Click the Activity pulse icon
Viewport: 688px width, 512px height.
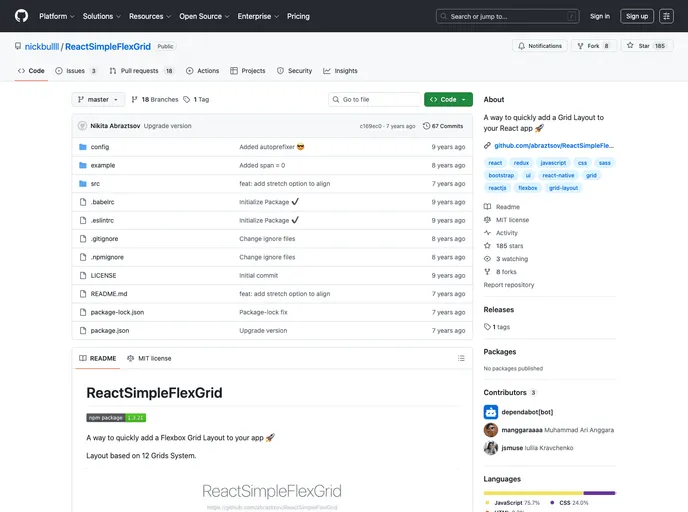(487, 233)
